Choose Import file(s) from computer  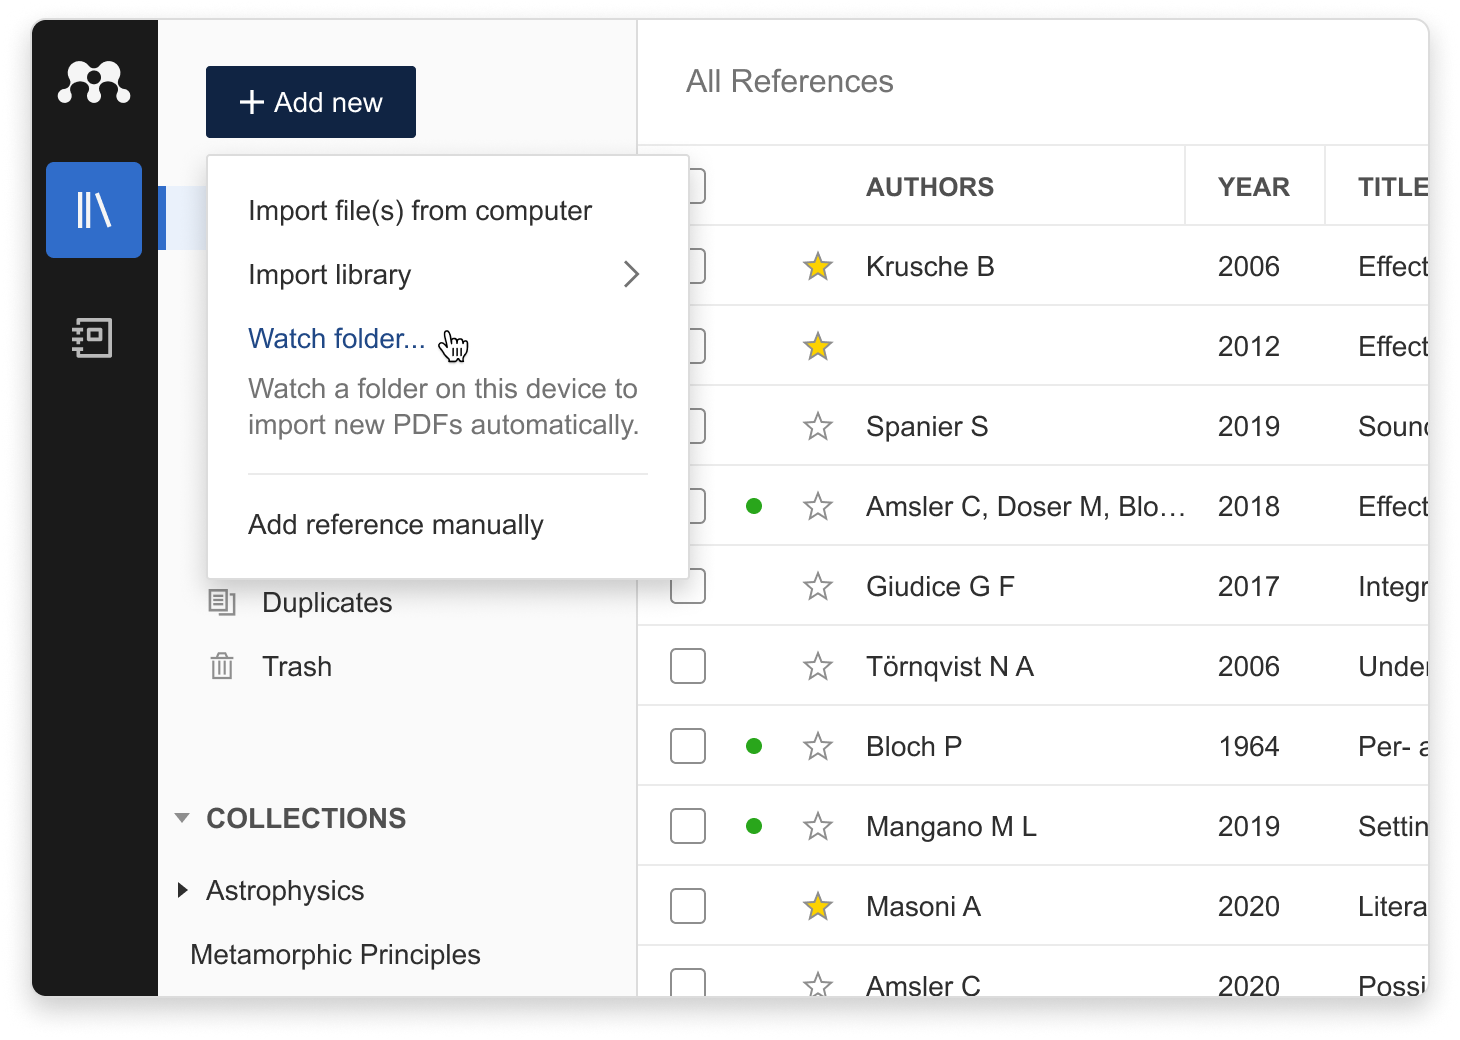(420, 211)
